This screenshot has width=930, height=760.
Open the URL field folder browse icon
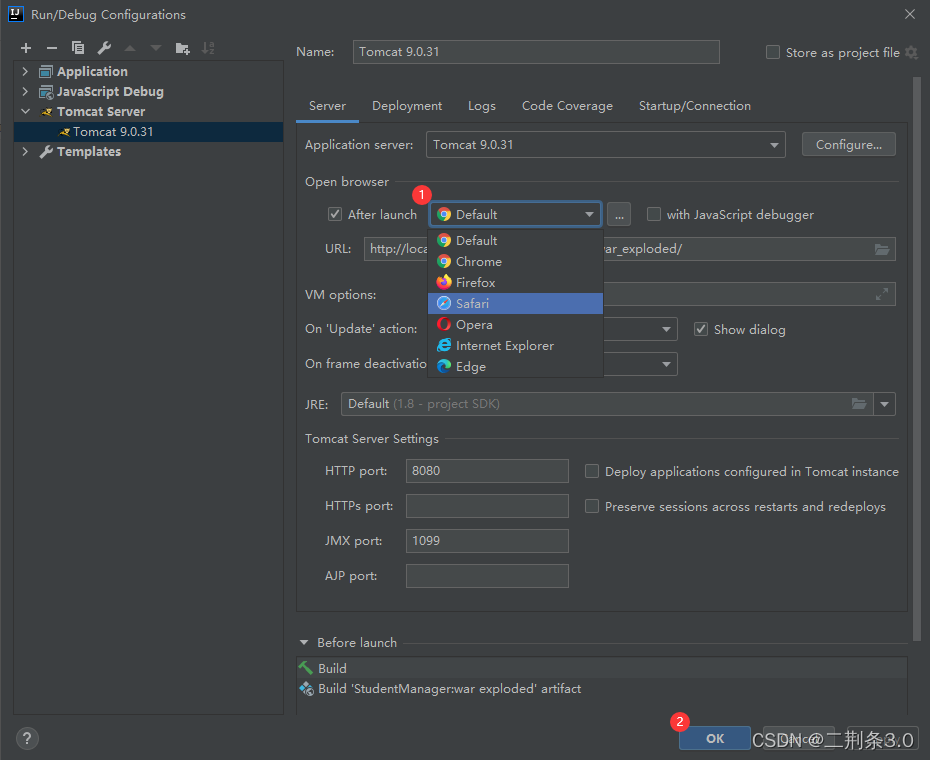pos(882,249)
